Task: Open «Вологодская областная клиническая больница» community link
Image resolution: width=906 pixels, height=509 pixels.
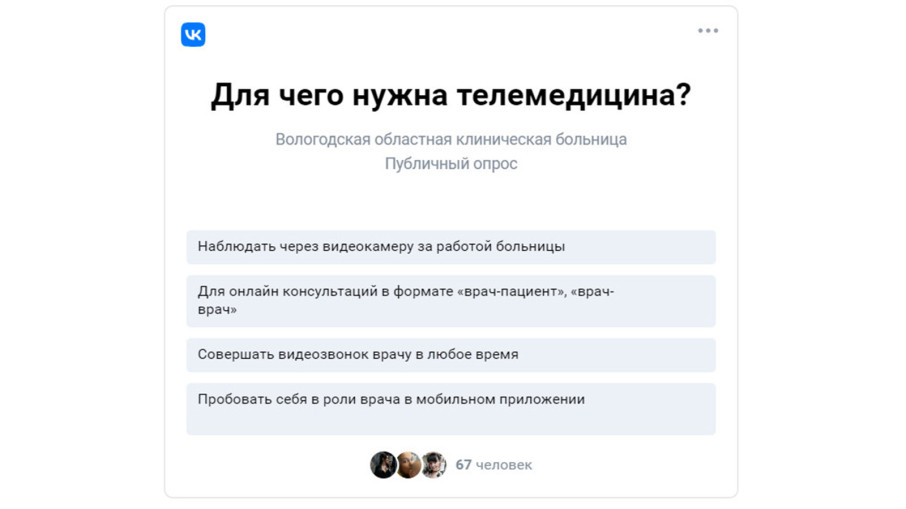Action: (451, 139)
